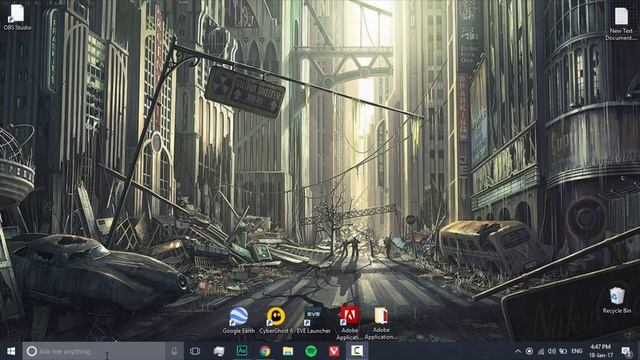Image resolution: width=640 pixels, height=360 pixels.
Task: Launch Google Chrome from the taskbar
Action: coord(265,351)
